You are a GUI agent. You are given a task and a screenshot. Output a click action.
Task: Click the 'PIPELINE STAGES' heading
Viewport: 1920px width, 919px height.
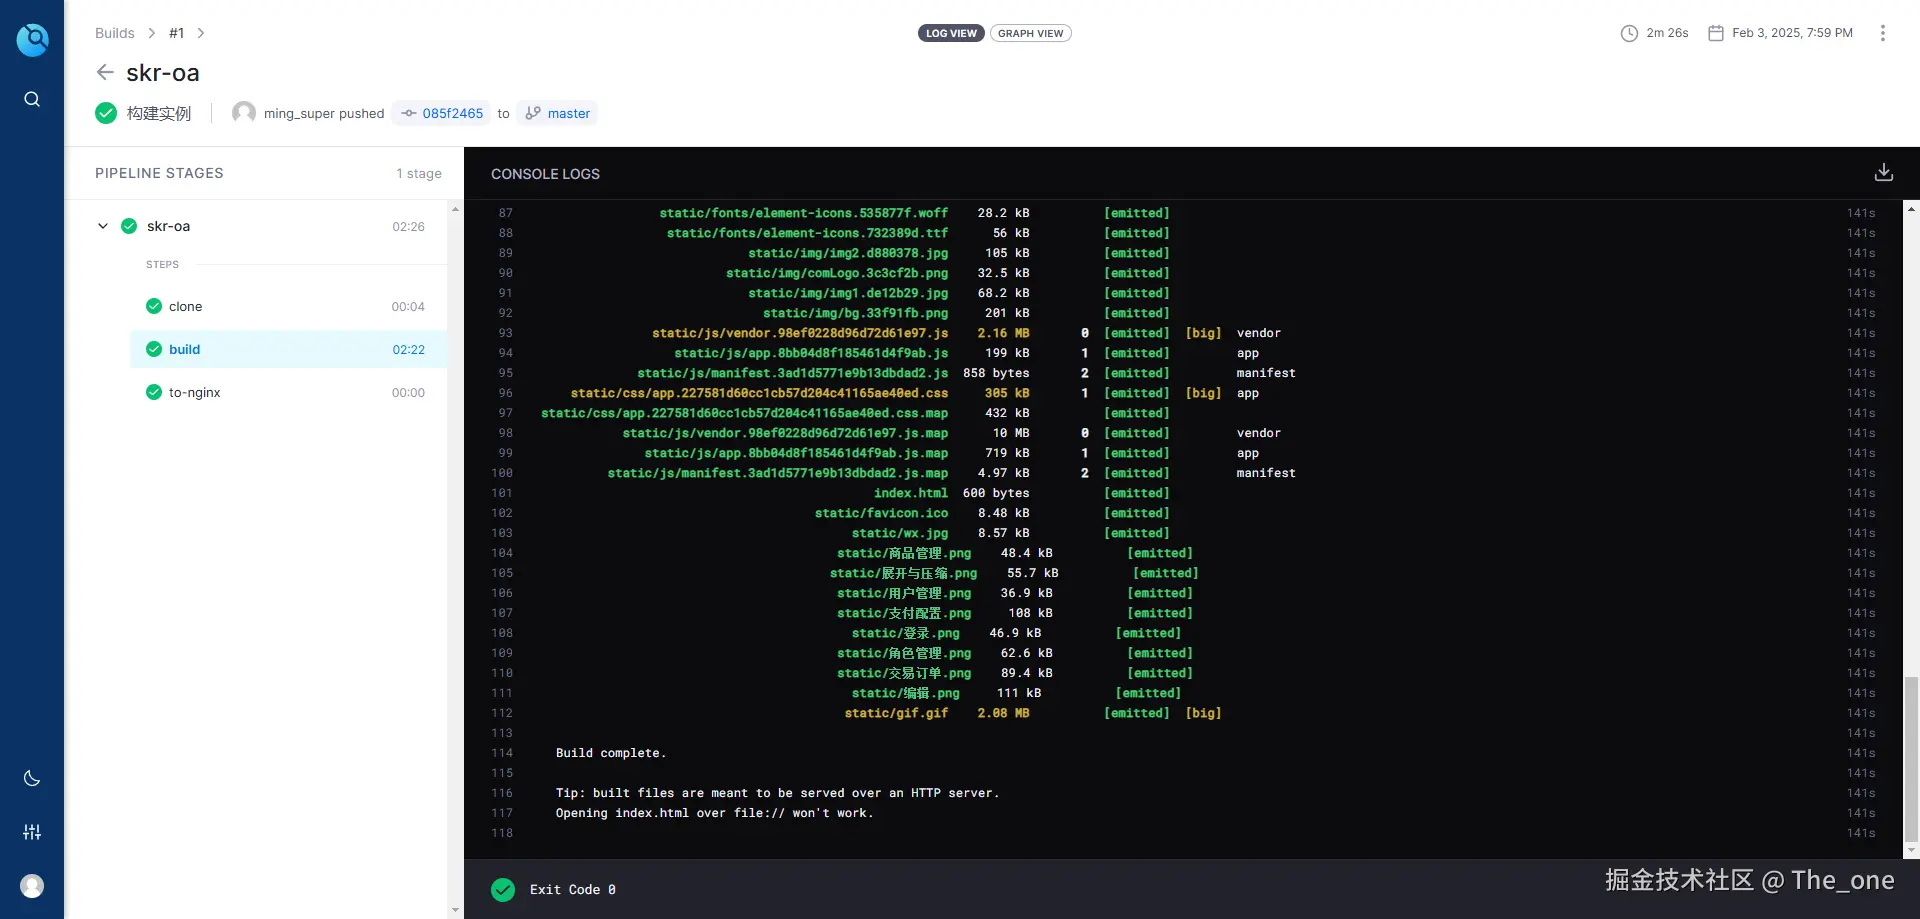point(159,173)
